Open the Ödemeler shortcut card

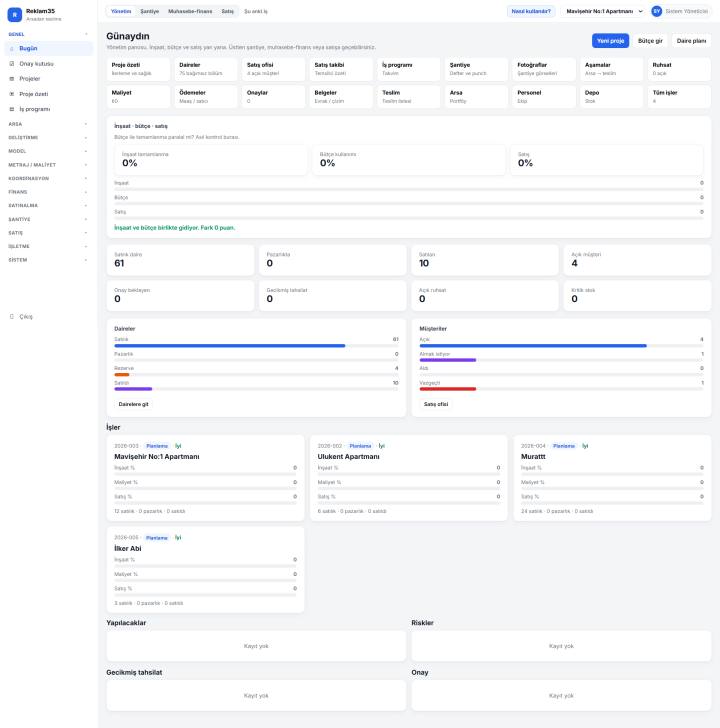coord(206,97)
